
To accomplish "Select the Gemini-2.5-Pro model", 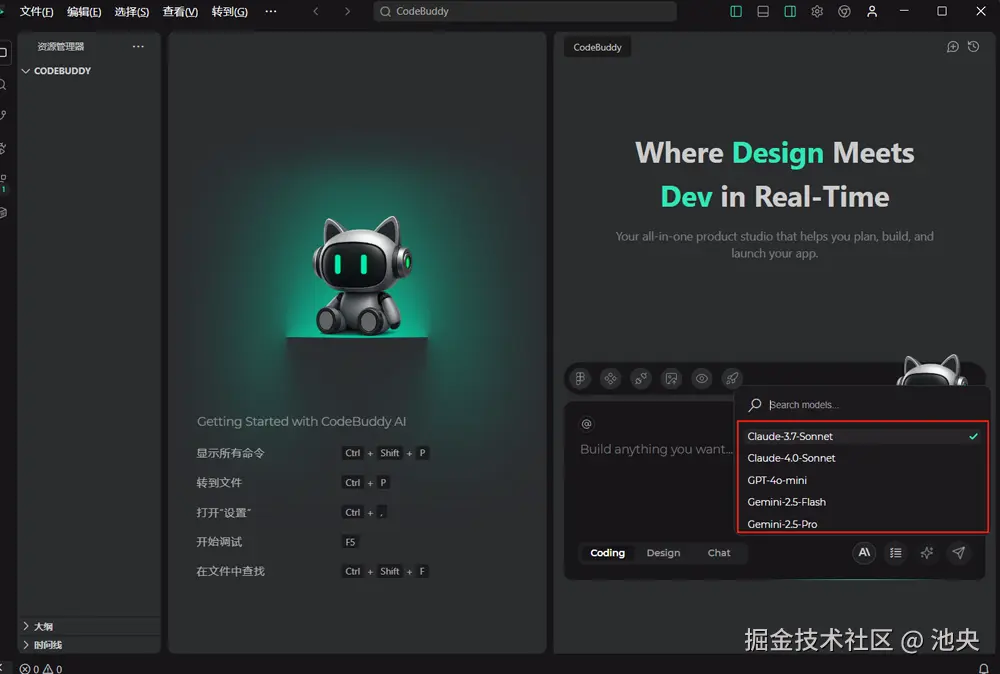I will pyautogui.click(x=862, y=524).
